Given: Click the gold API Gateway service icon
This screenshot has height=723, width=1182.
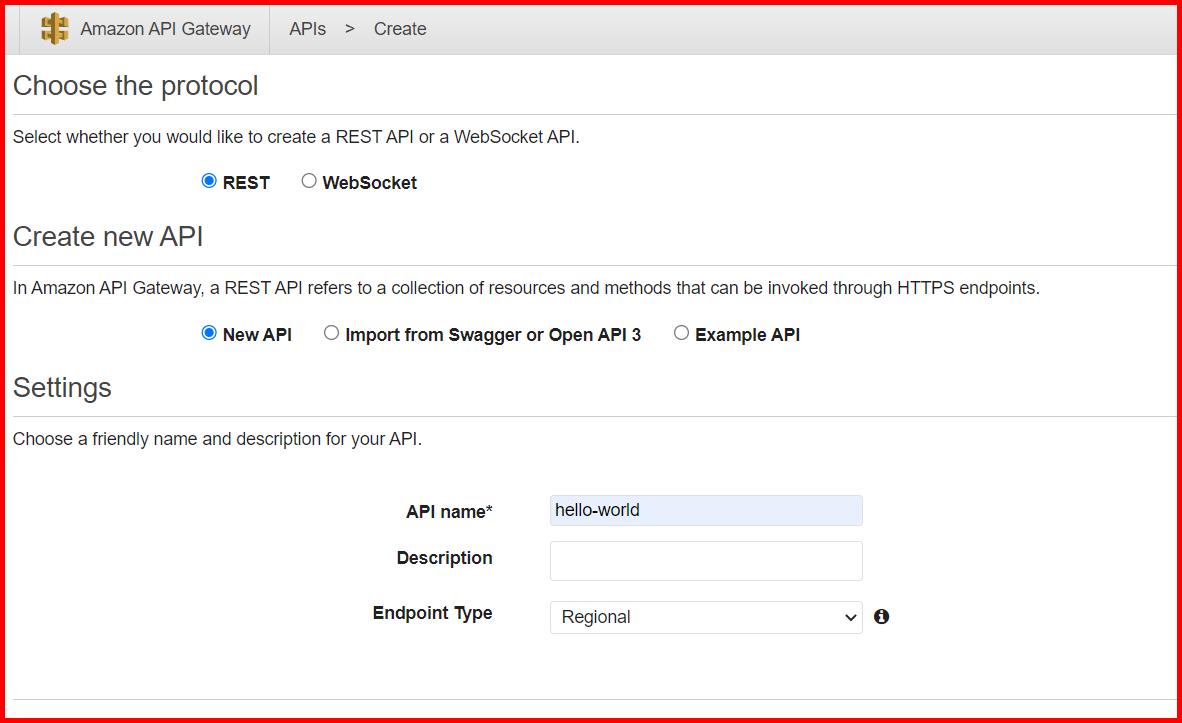Looking at the screenshot, I should point(55,29).
